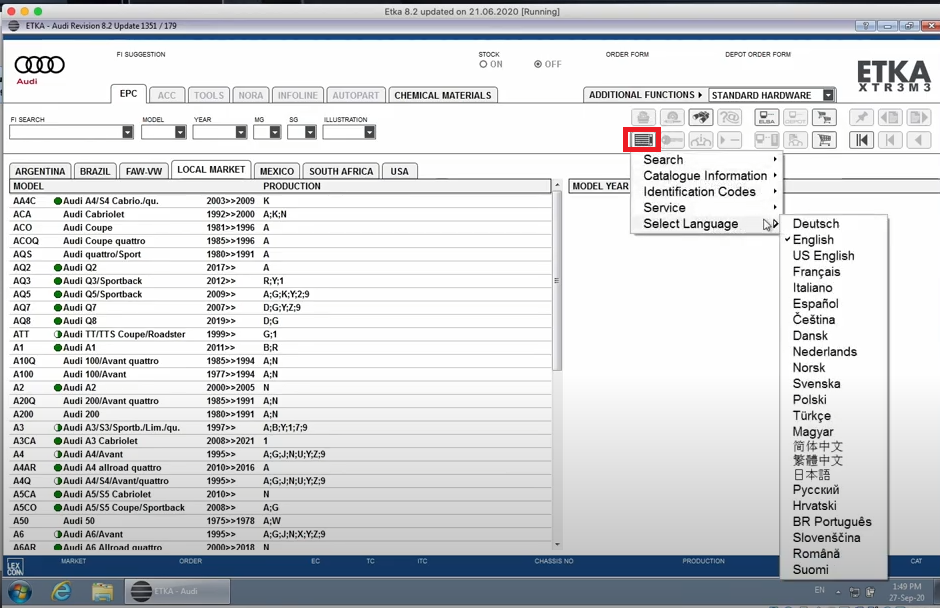This screenshot has width=940, height=608.
Task: Open the FI SEARCH dropdown
Action: click(x=127, y=132)
